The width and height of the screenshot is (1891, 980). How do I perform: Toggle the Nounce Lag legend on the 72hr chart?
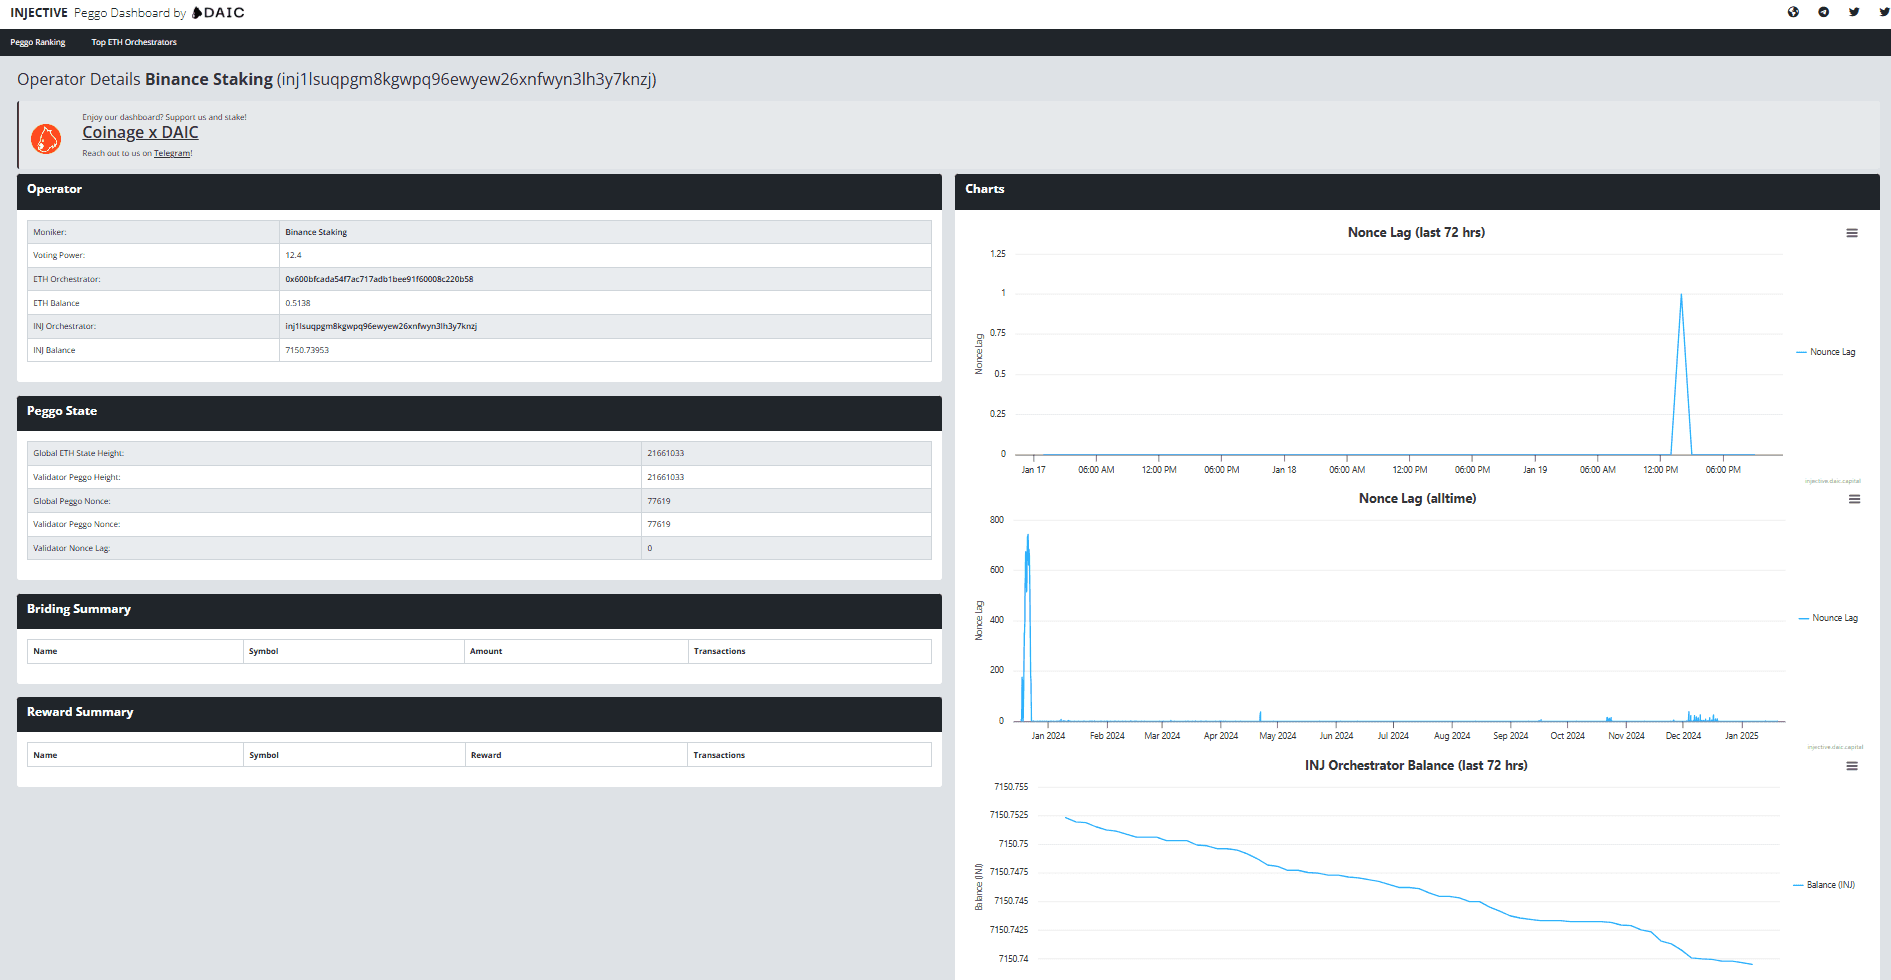point(1827,351)
